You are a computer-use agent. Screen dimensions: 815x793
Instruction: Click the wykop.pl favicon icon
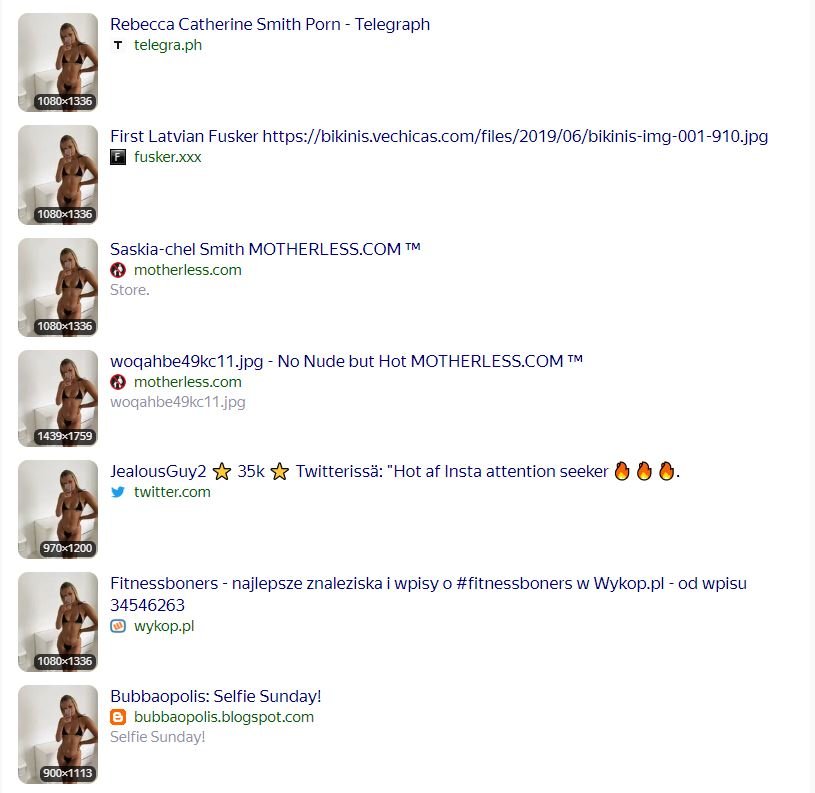[118, 626]
